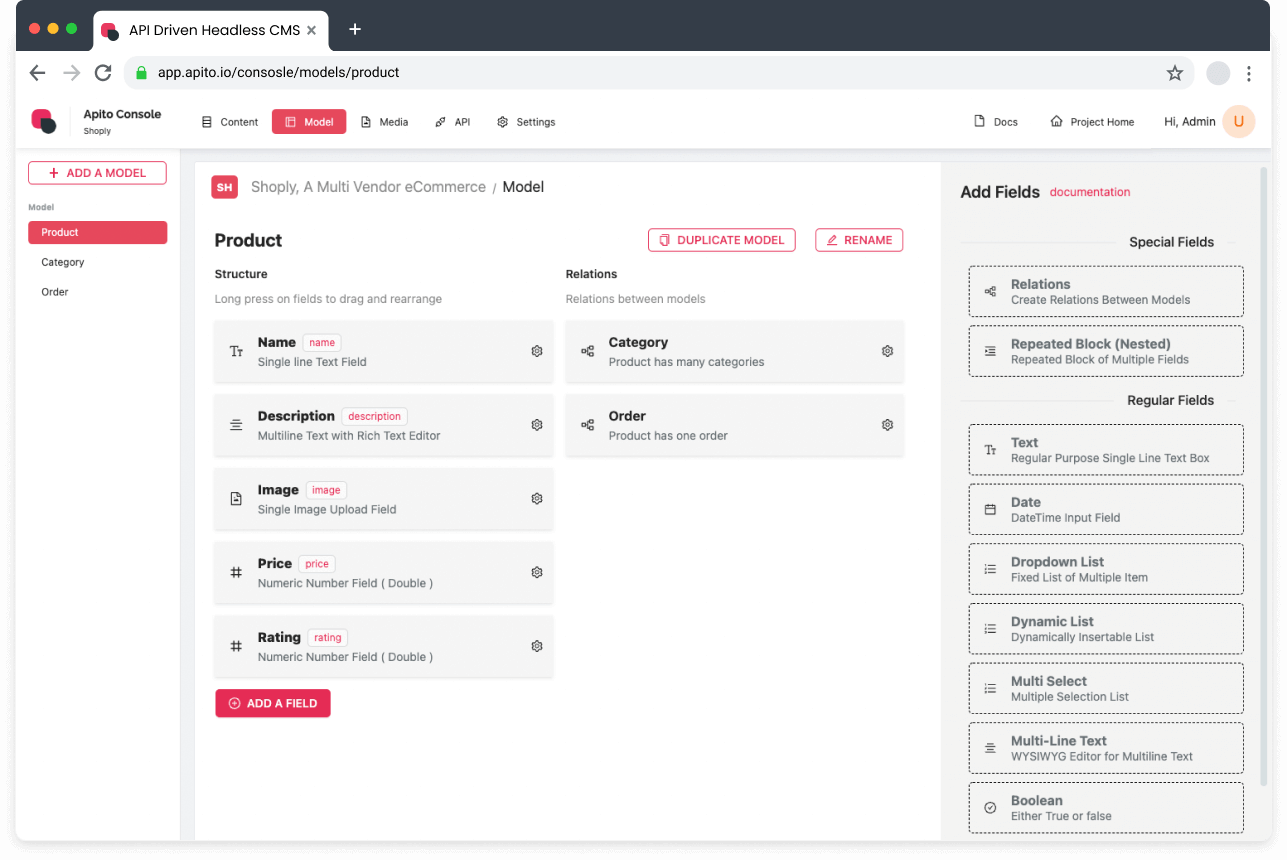Switch to the Content tab

(x=230, y=122)
